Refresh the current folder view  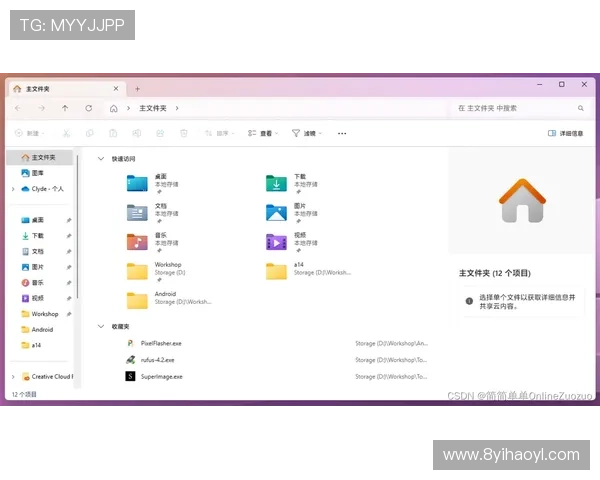[89, 108]
